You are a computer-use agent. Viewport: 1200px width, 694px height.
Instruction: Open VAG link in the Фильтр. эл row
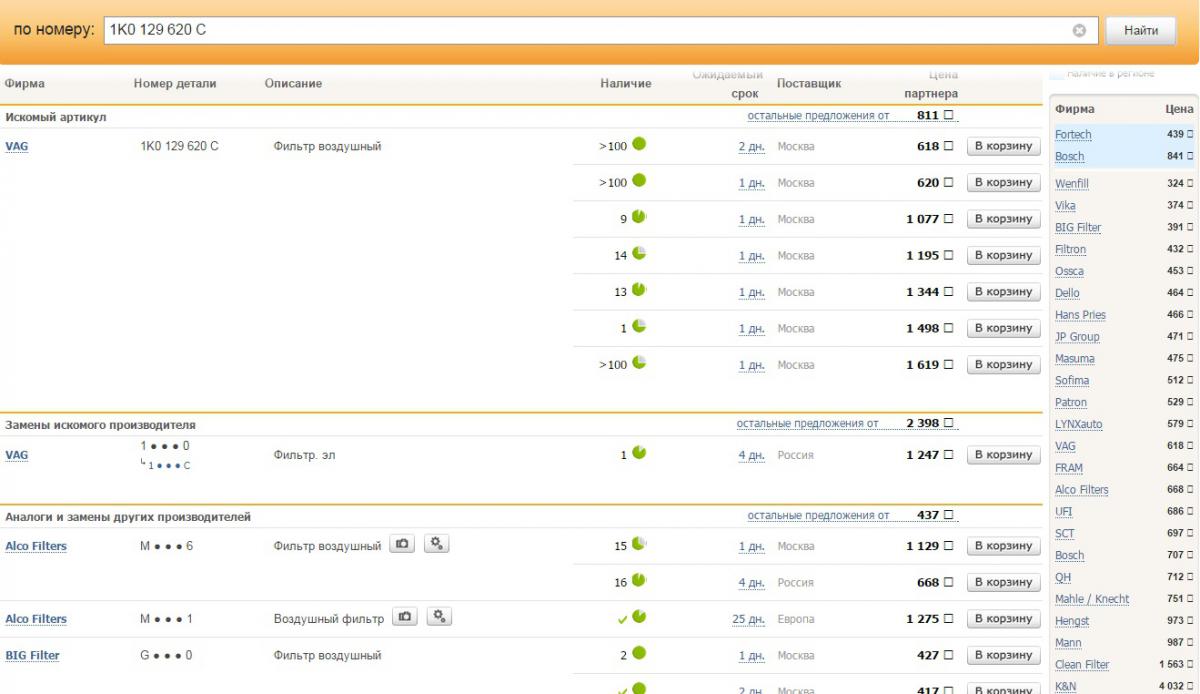click(x=17, y=455)
